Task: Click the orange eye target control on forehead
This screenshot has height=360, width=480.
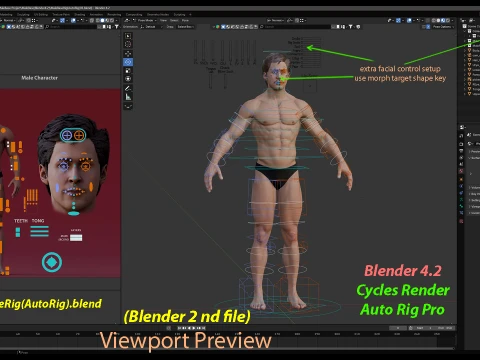Action: point(79,135)
